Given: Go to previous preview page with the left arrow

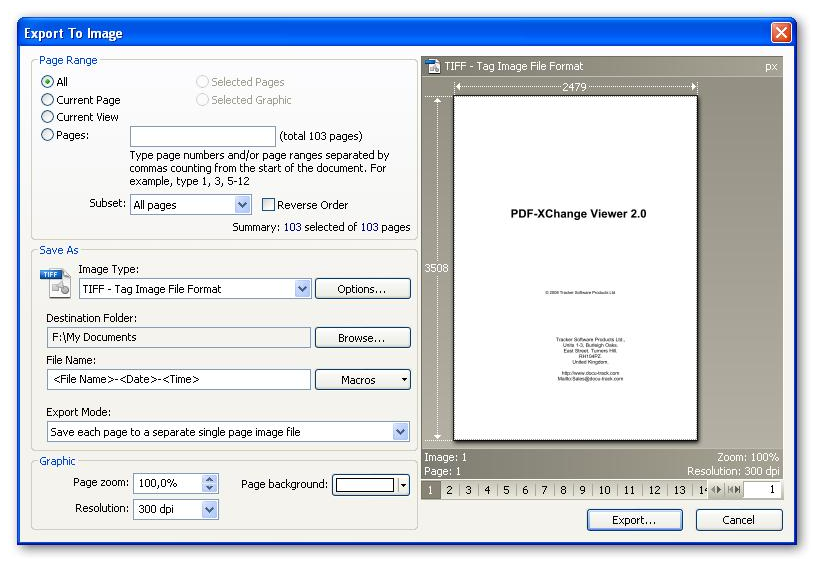Looking at the screenshot, I should (x=713, y=490).
